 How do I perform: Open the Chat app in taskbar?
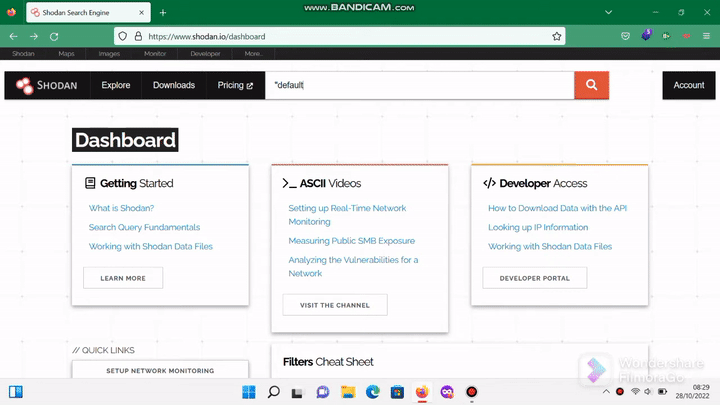[323, 392]
